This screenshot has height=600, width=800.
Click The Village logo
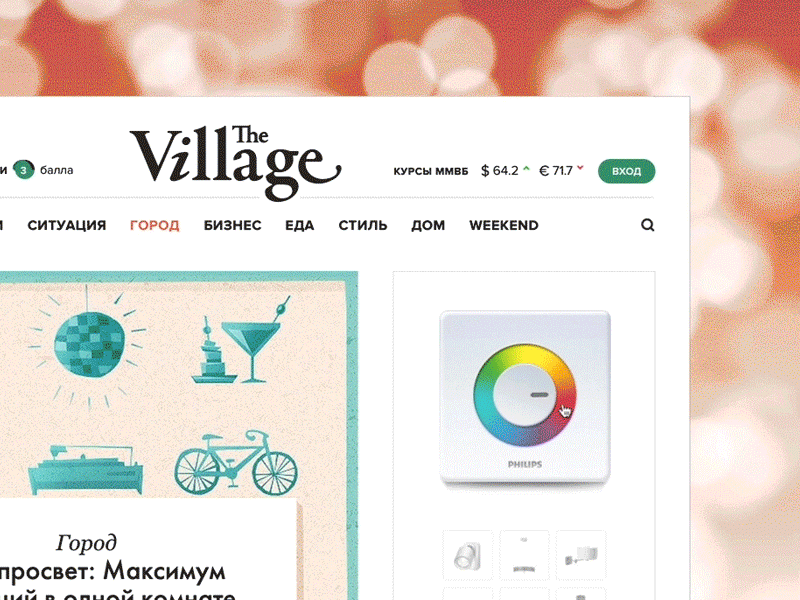235,162
